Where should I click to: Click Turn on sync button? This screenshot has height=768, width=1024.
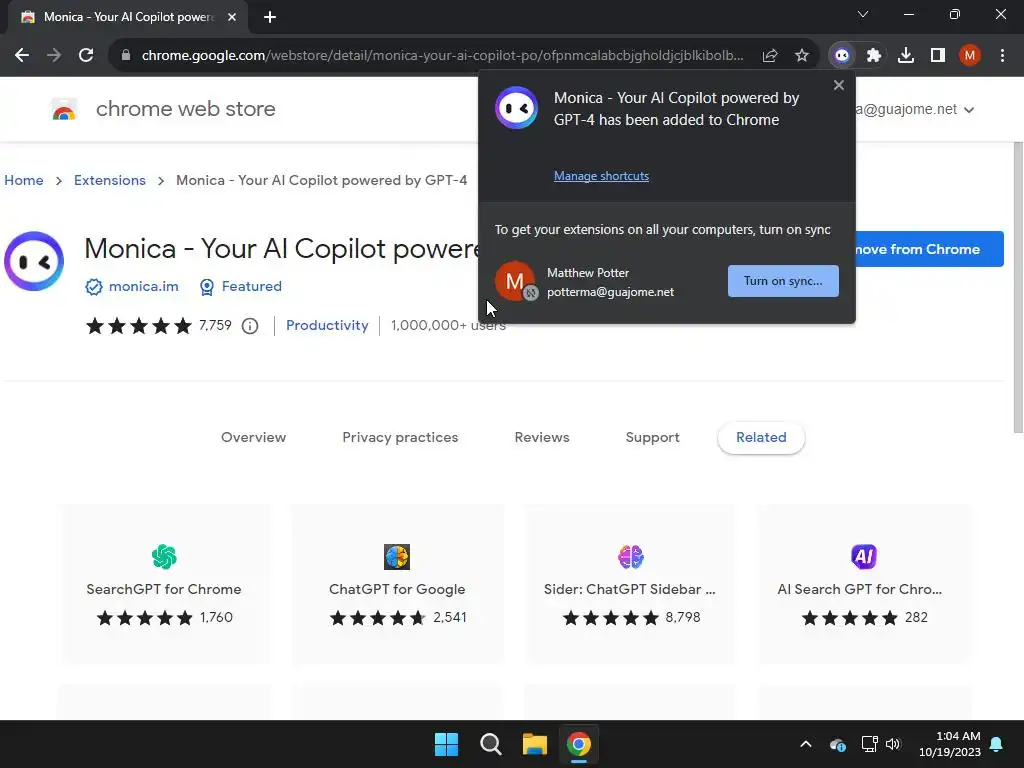(783, 281)
